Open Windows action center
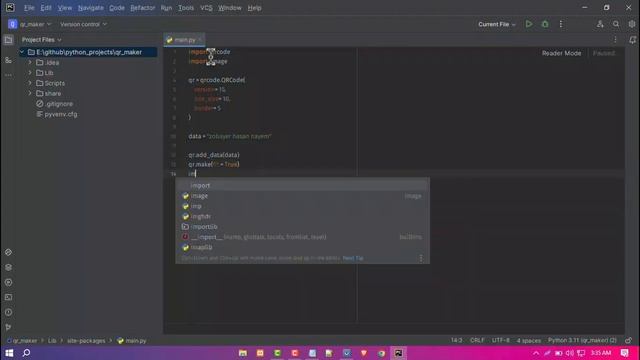640x360 pixels. tap(624, 353)
